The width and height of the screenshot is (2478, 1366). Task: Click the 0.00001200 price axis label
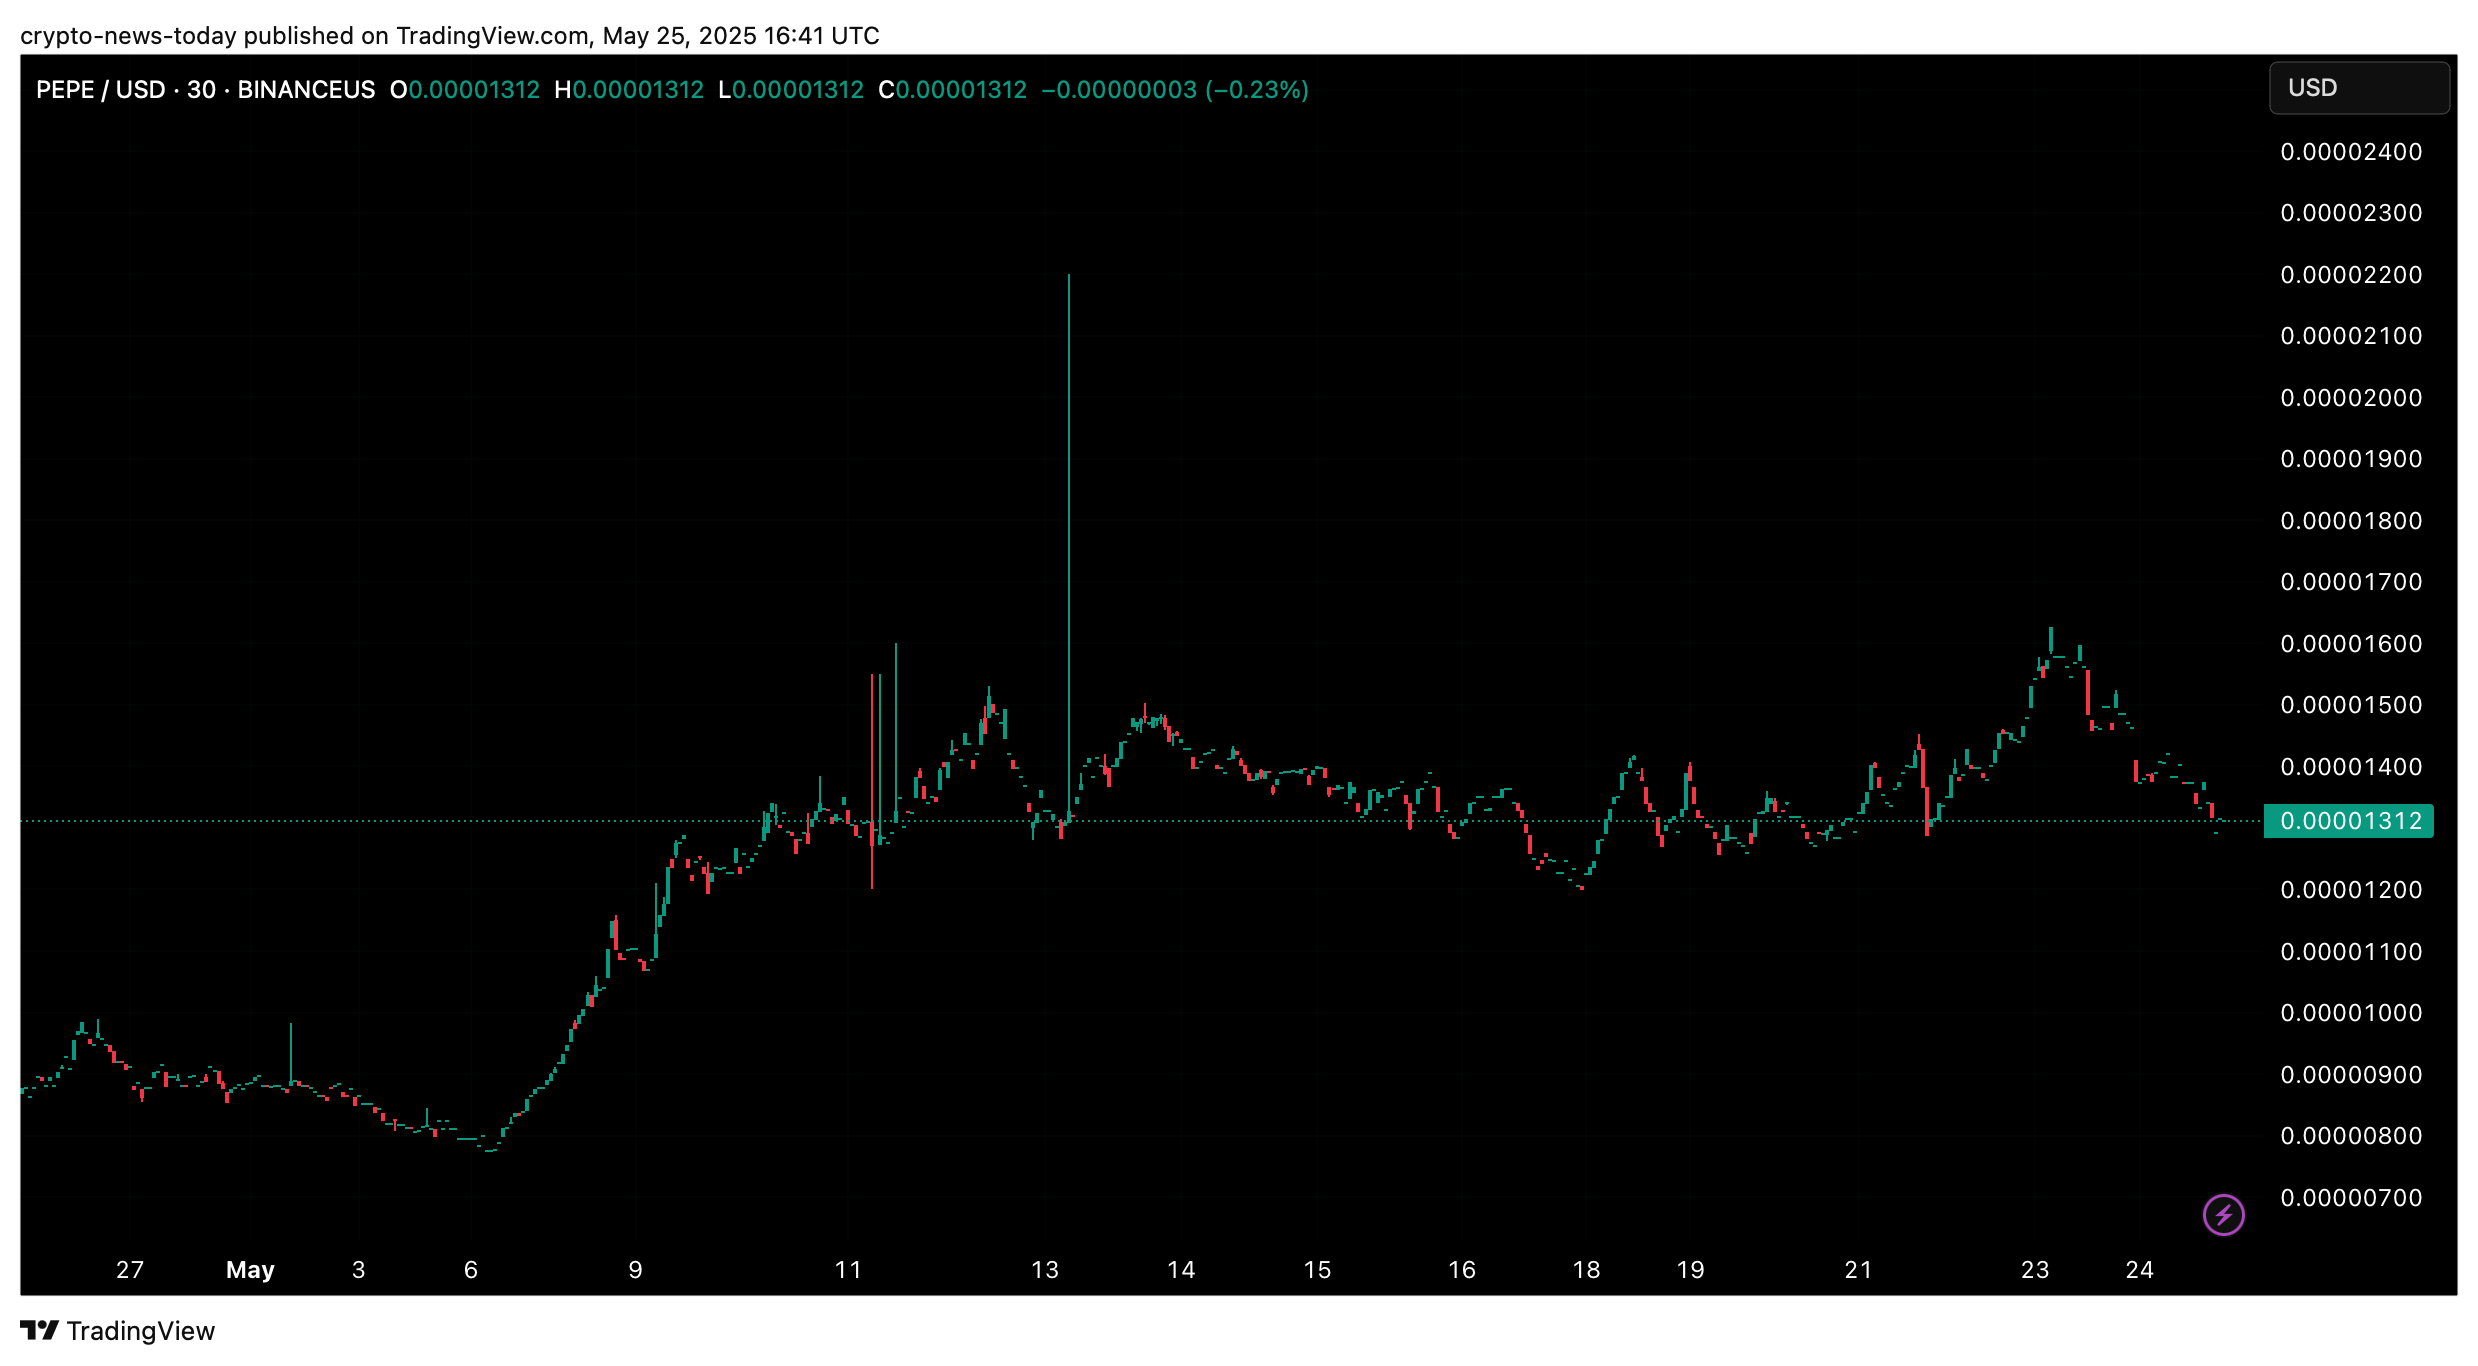[2351, 890]
